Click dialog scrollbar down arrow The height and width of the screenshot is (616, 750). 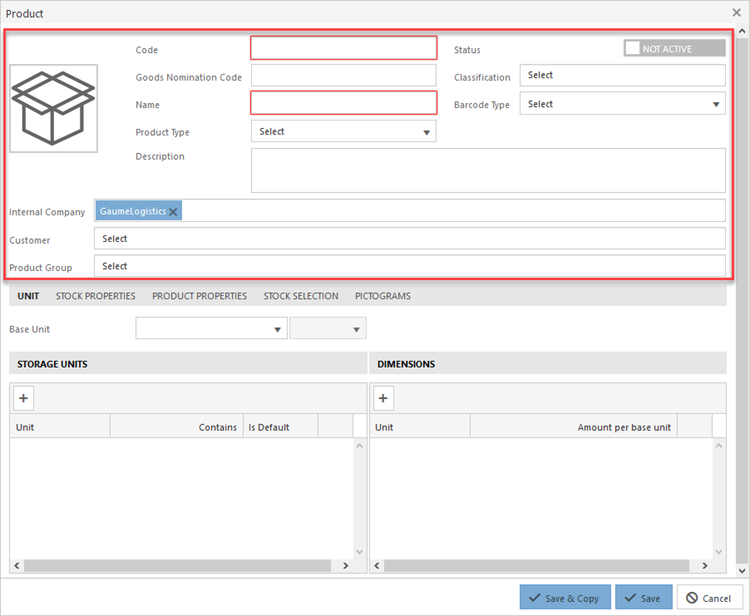(742, 571)
